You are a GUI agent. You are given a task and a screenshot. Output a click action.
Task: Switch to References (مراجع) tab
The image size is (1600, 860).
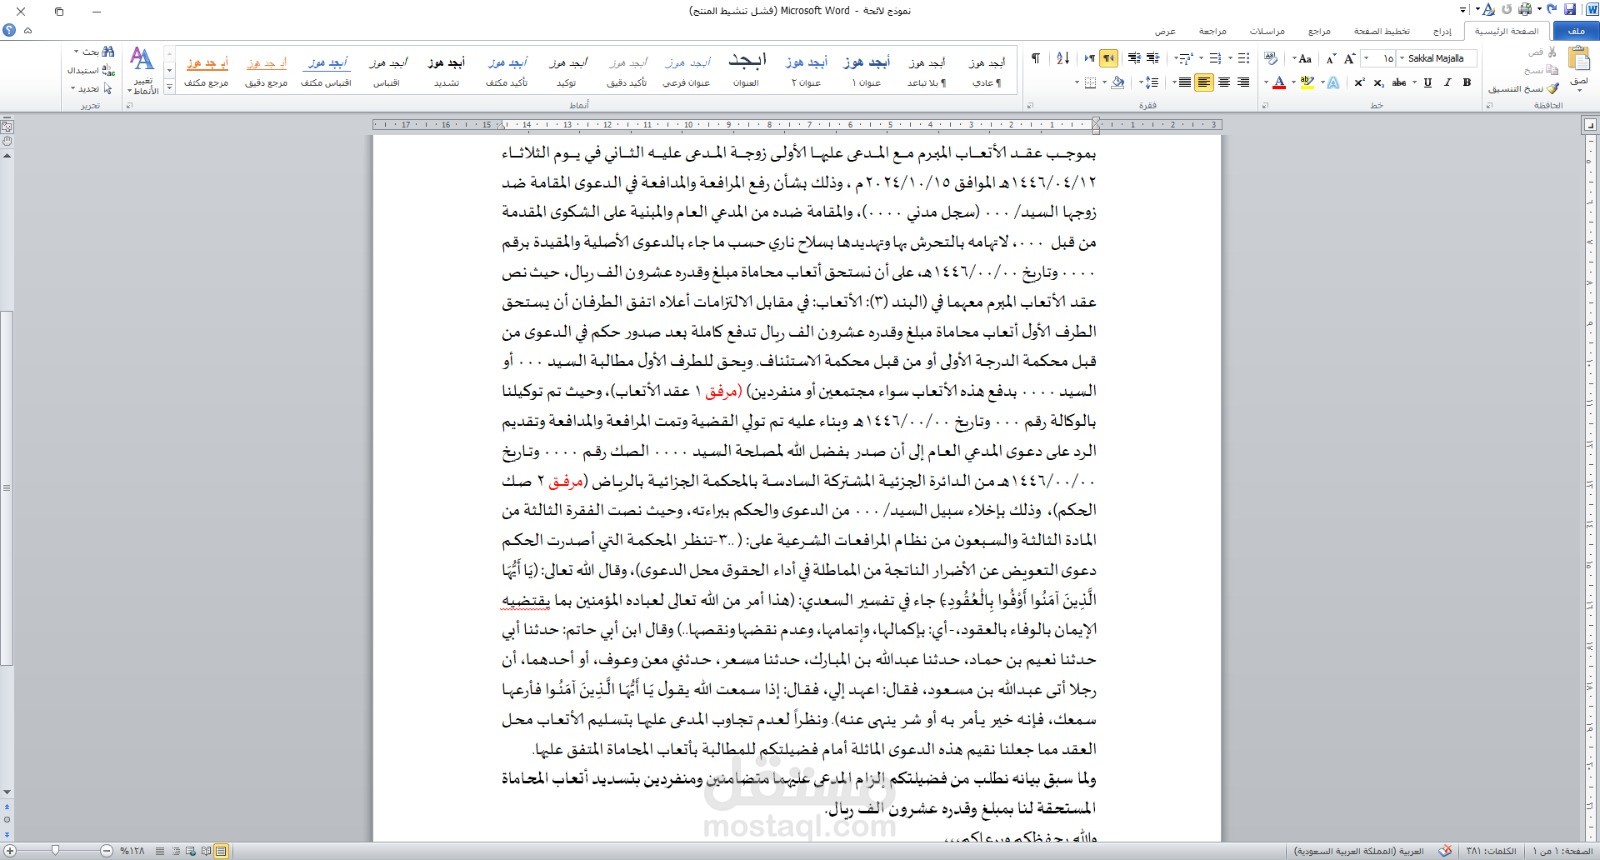tap(1319, 31)
